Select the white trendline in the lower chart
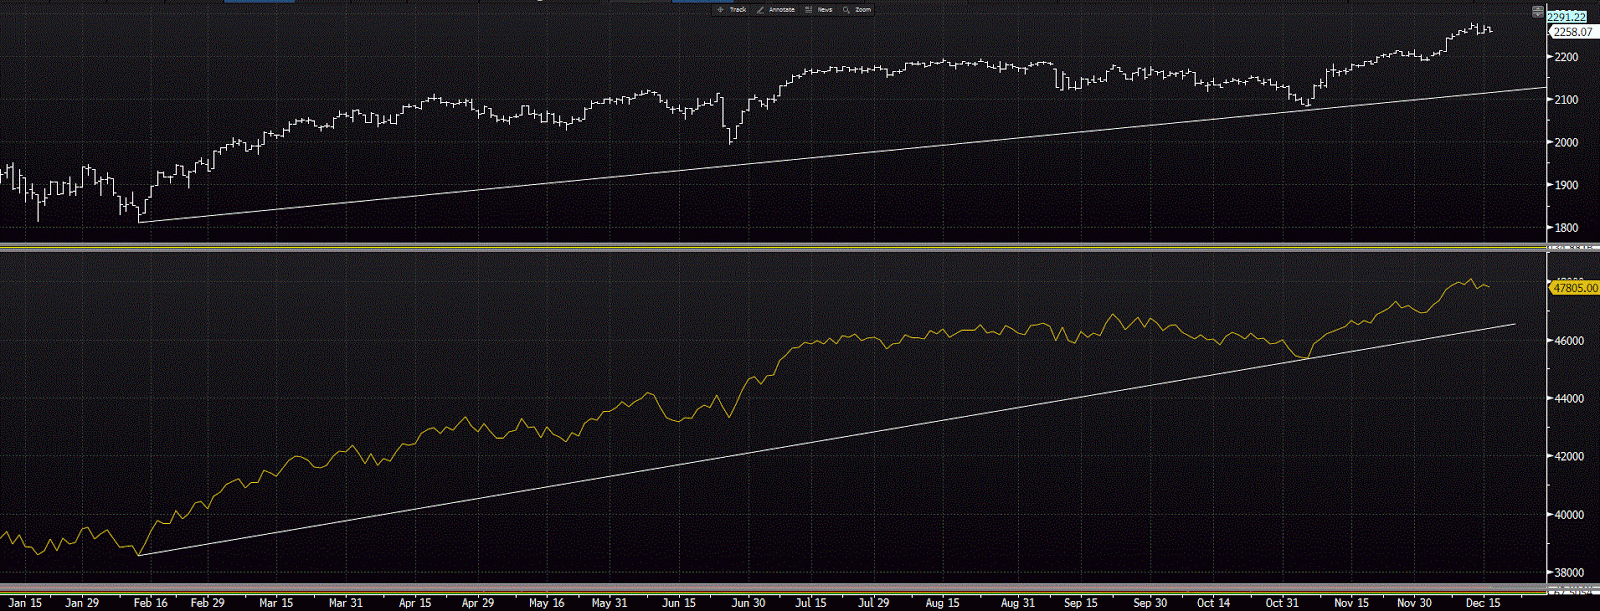The image size is (1600, 611). click(827, 440)
